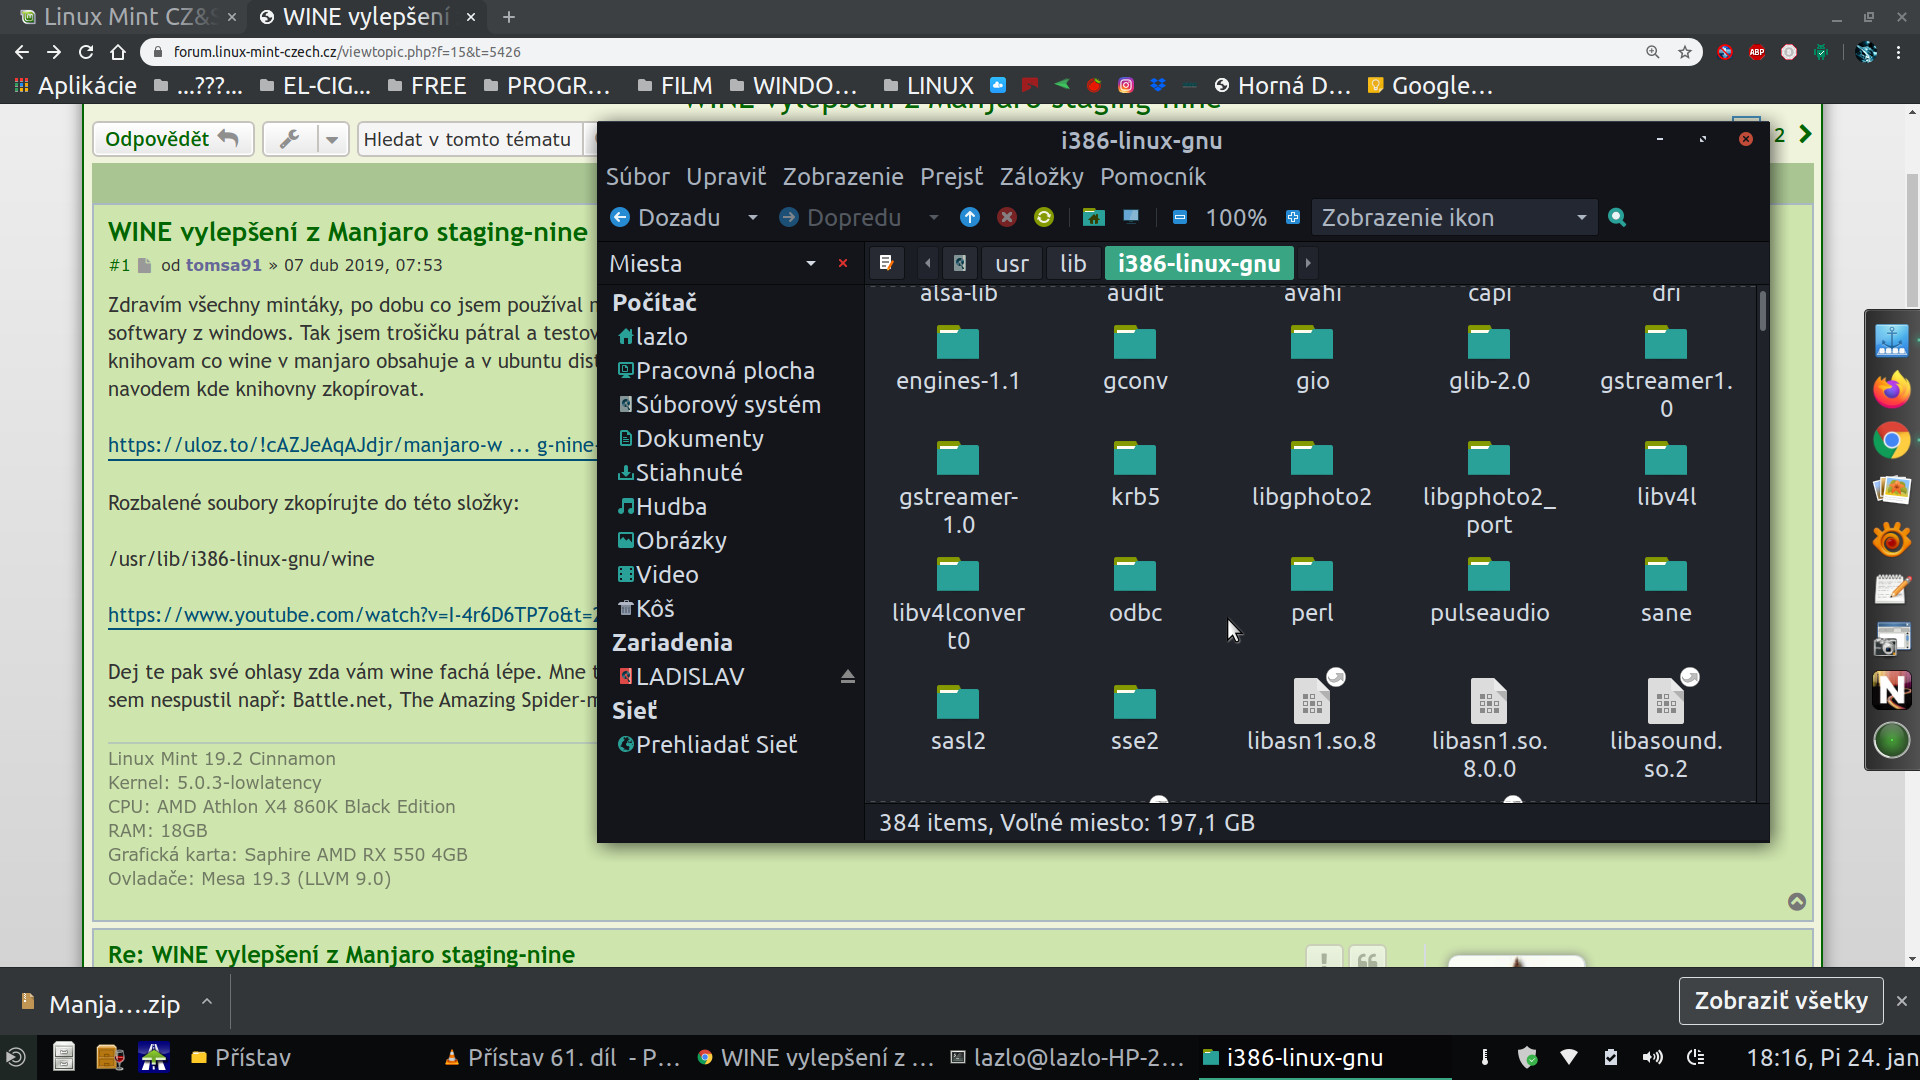Open Dozadu history dropdown arrow
Image resolution: width=1920 pixels, height=1080 pixels.
[752, 217]
